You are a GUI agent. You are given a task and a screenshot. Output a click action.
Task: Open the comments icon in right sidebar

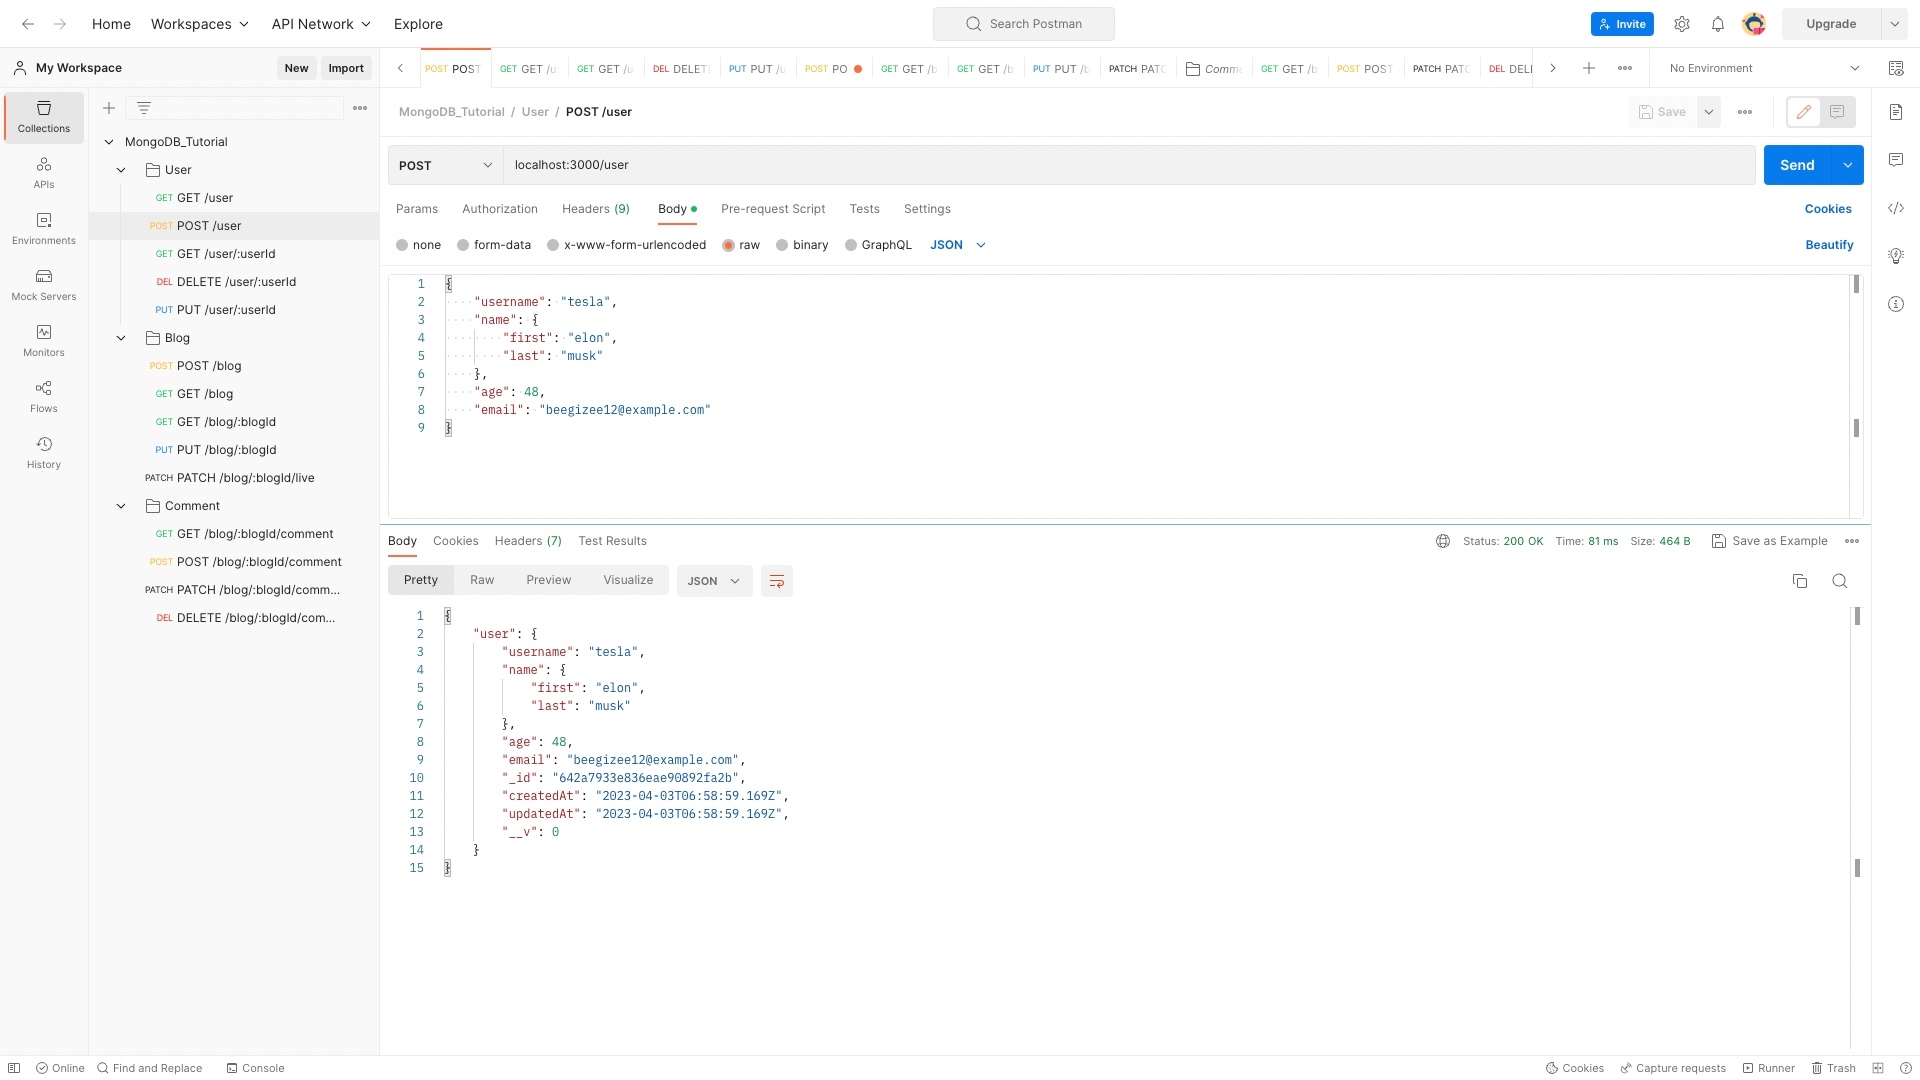click(x=1896, y=160)
